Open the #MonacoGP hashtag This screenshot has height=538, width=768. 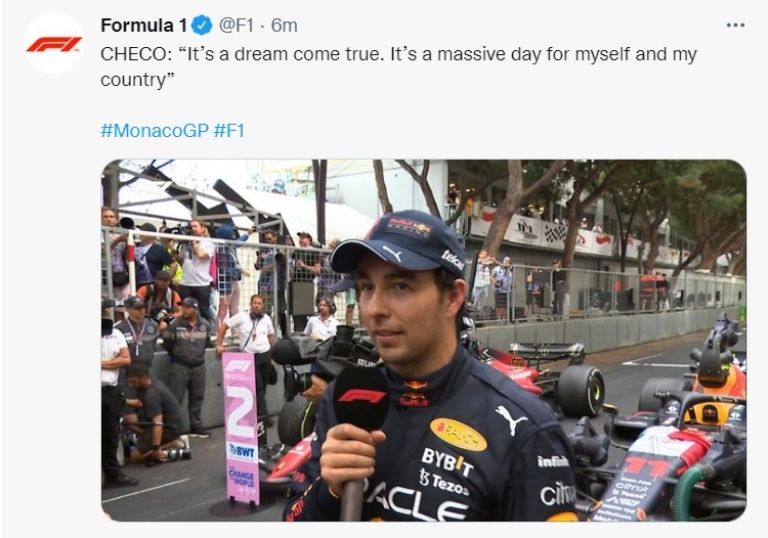click(x=154, y=131)
